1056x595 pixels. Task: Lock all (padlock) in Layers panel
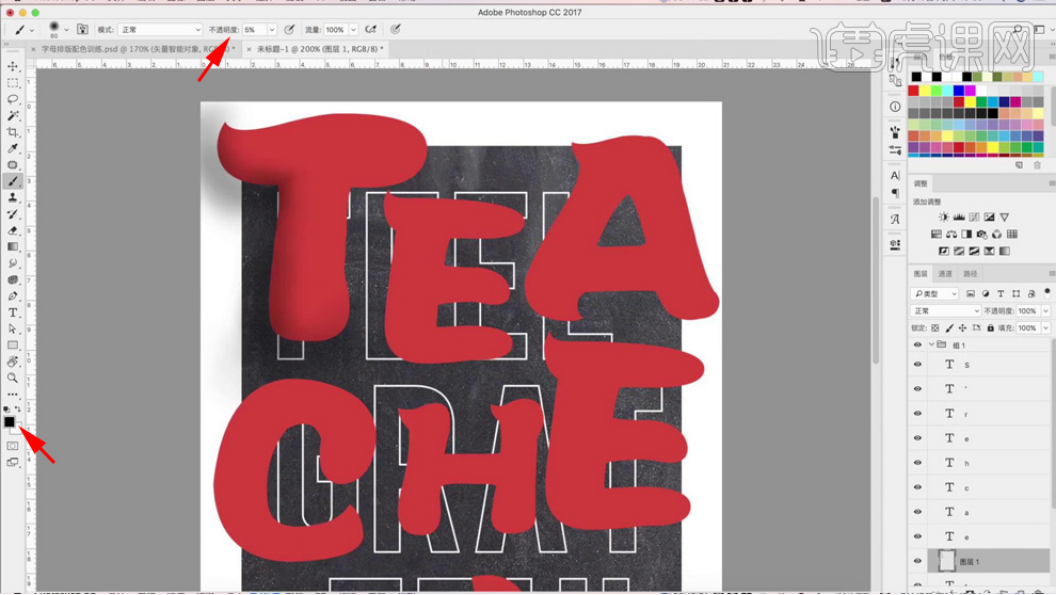[x=990, y=328]
